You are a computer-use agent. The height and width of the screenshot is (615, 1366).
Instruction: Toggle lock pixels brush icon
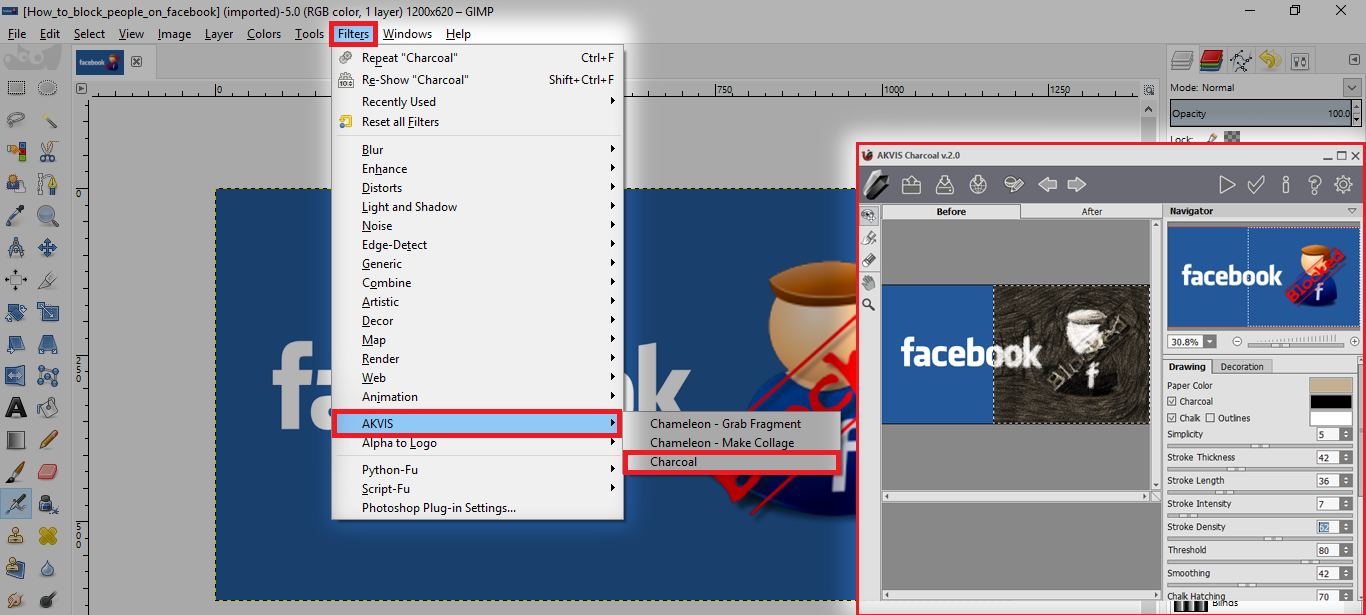(1212, 140)
